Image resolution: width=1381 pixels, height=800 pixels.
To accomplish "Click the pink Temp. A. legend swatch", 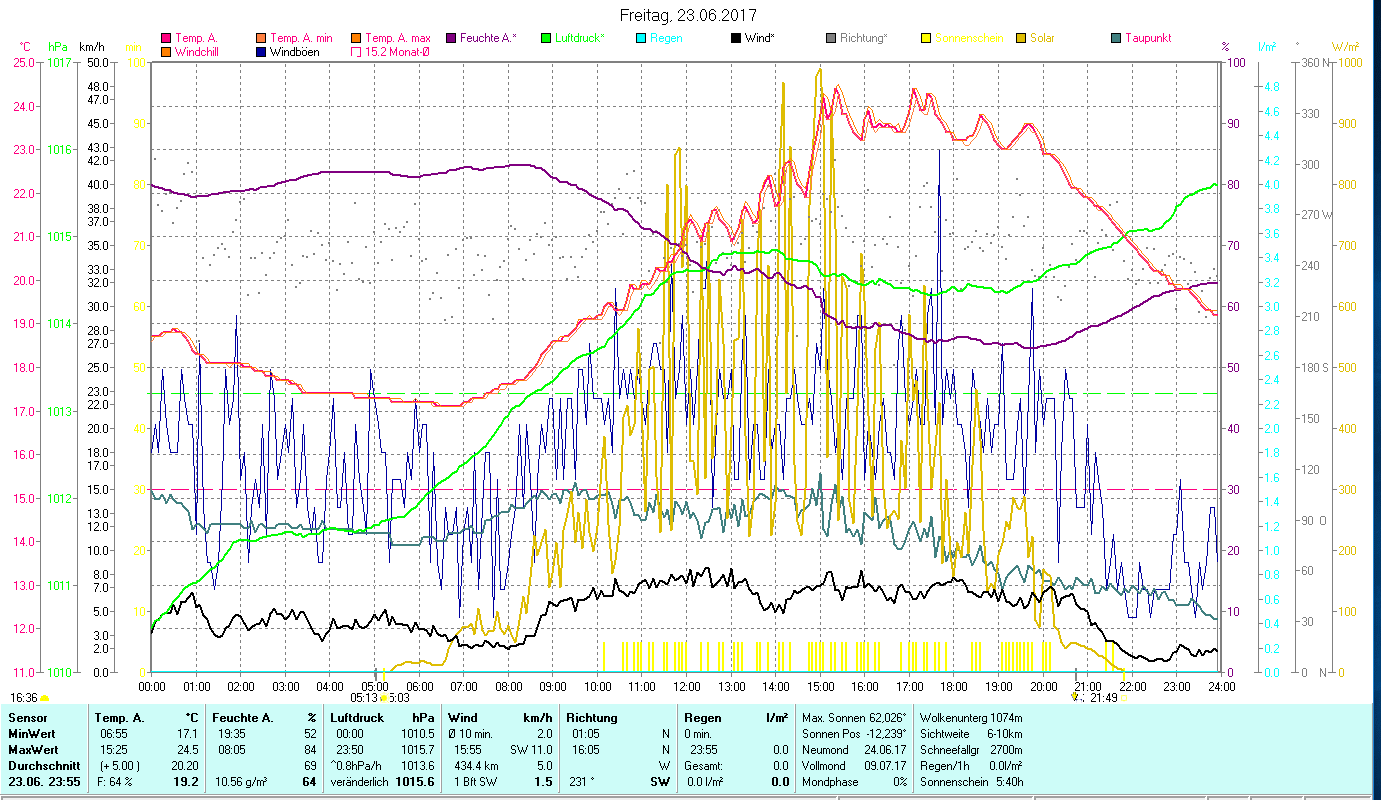I will point(165,38).
